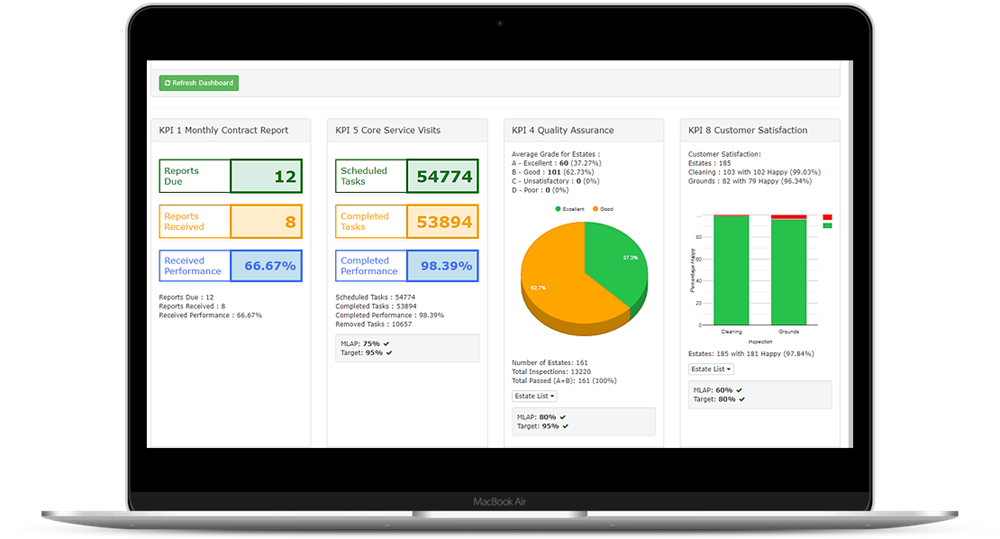Open Estate List dropdown under Quality Assurance

(x=534, y=397)
